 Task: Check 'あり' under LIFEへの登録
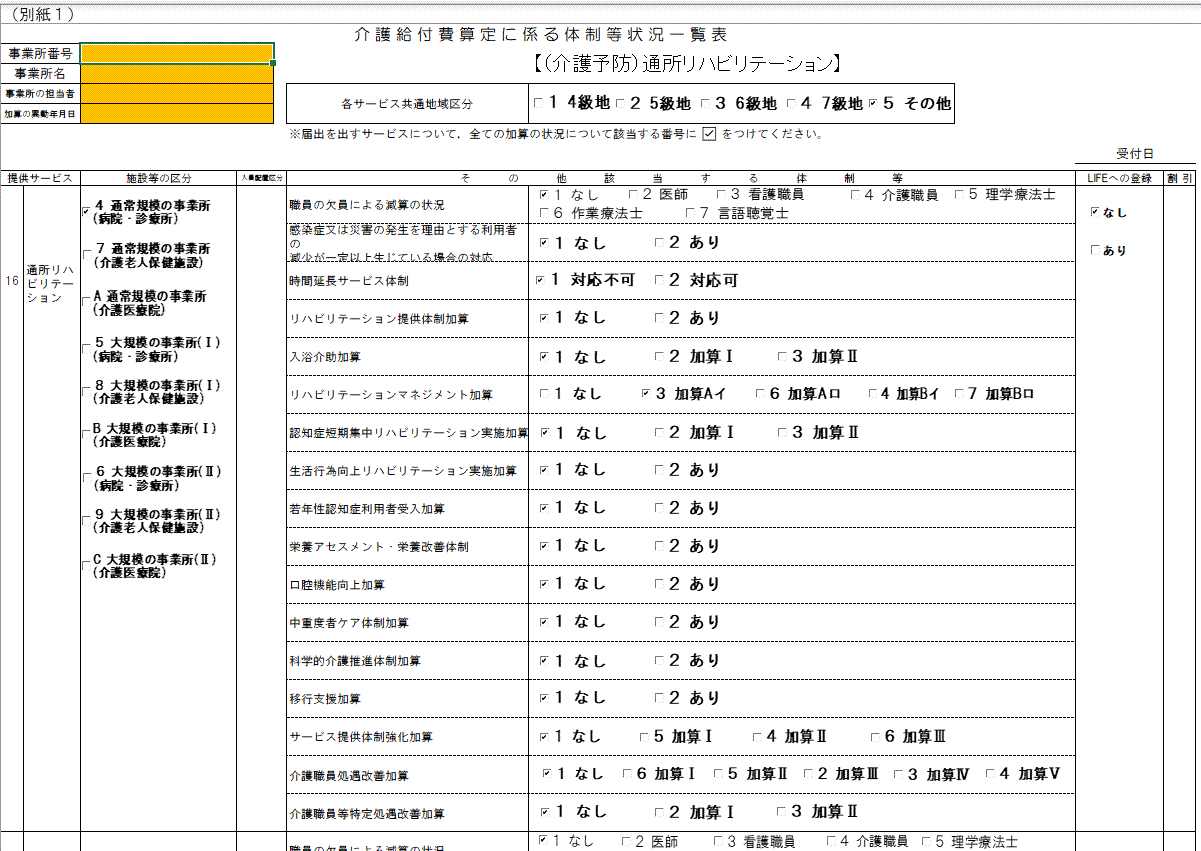(1095, 250)
